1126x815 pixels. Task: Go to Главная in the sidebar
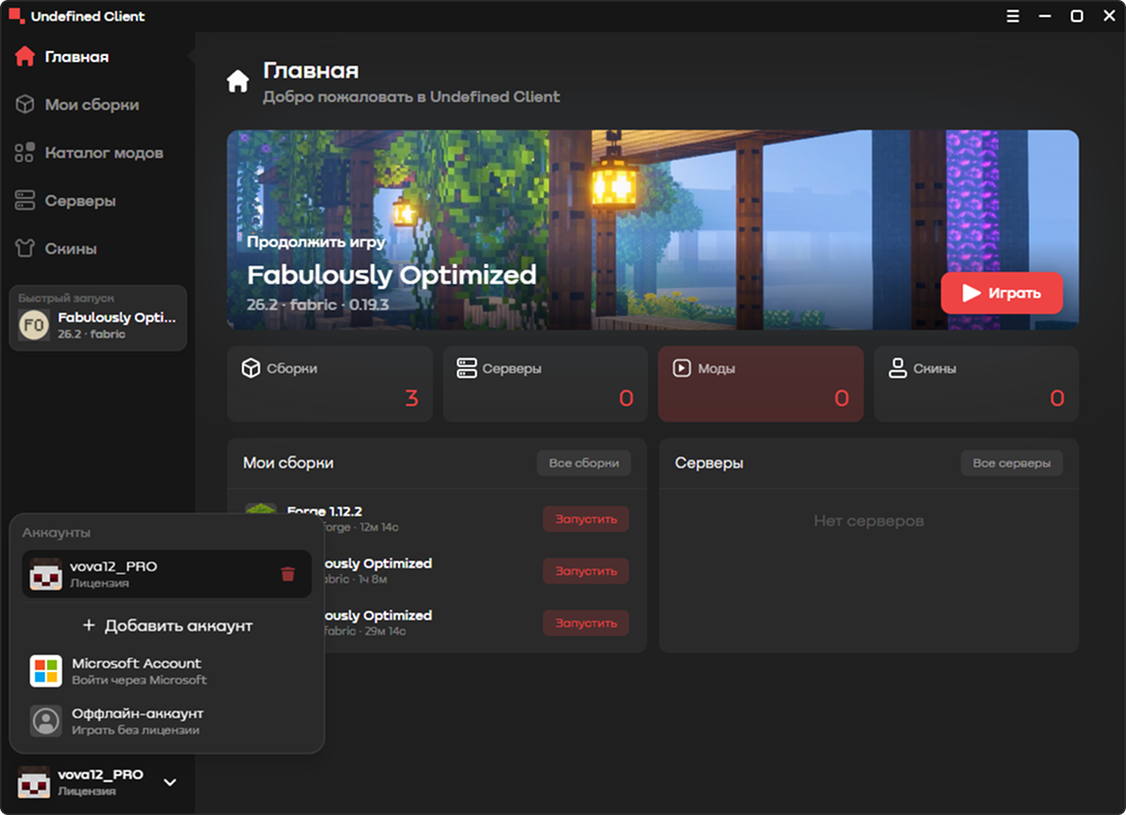(97, 57)
